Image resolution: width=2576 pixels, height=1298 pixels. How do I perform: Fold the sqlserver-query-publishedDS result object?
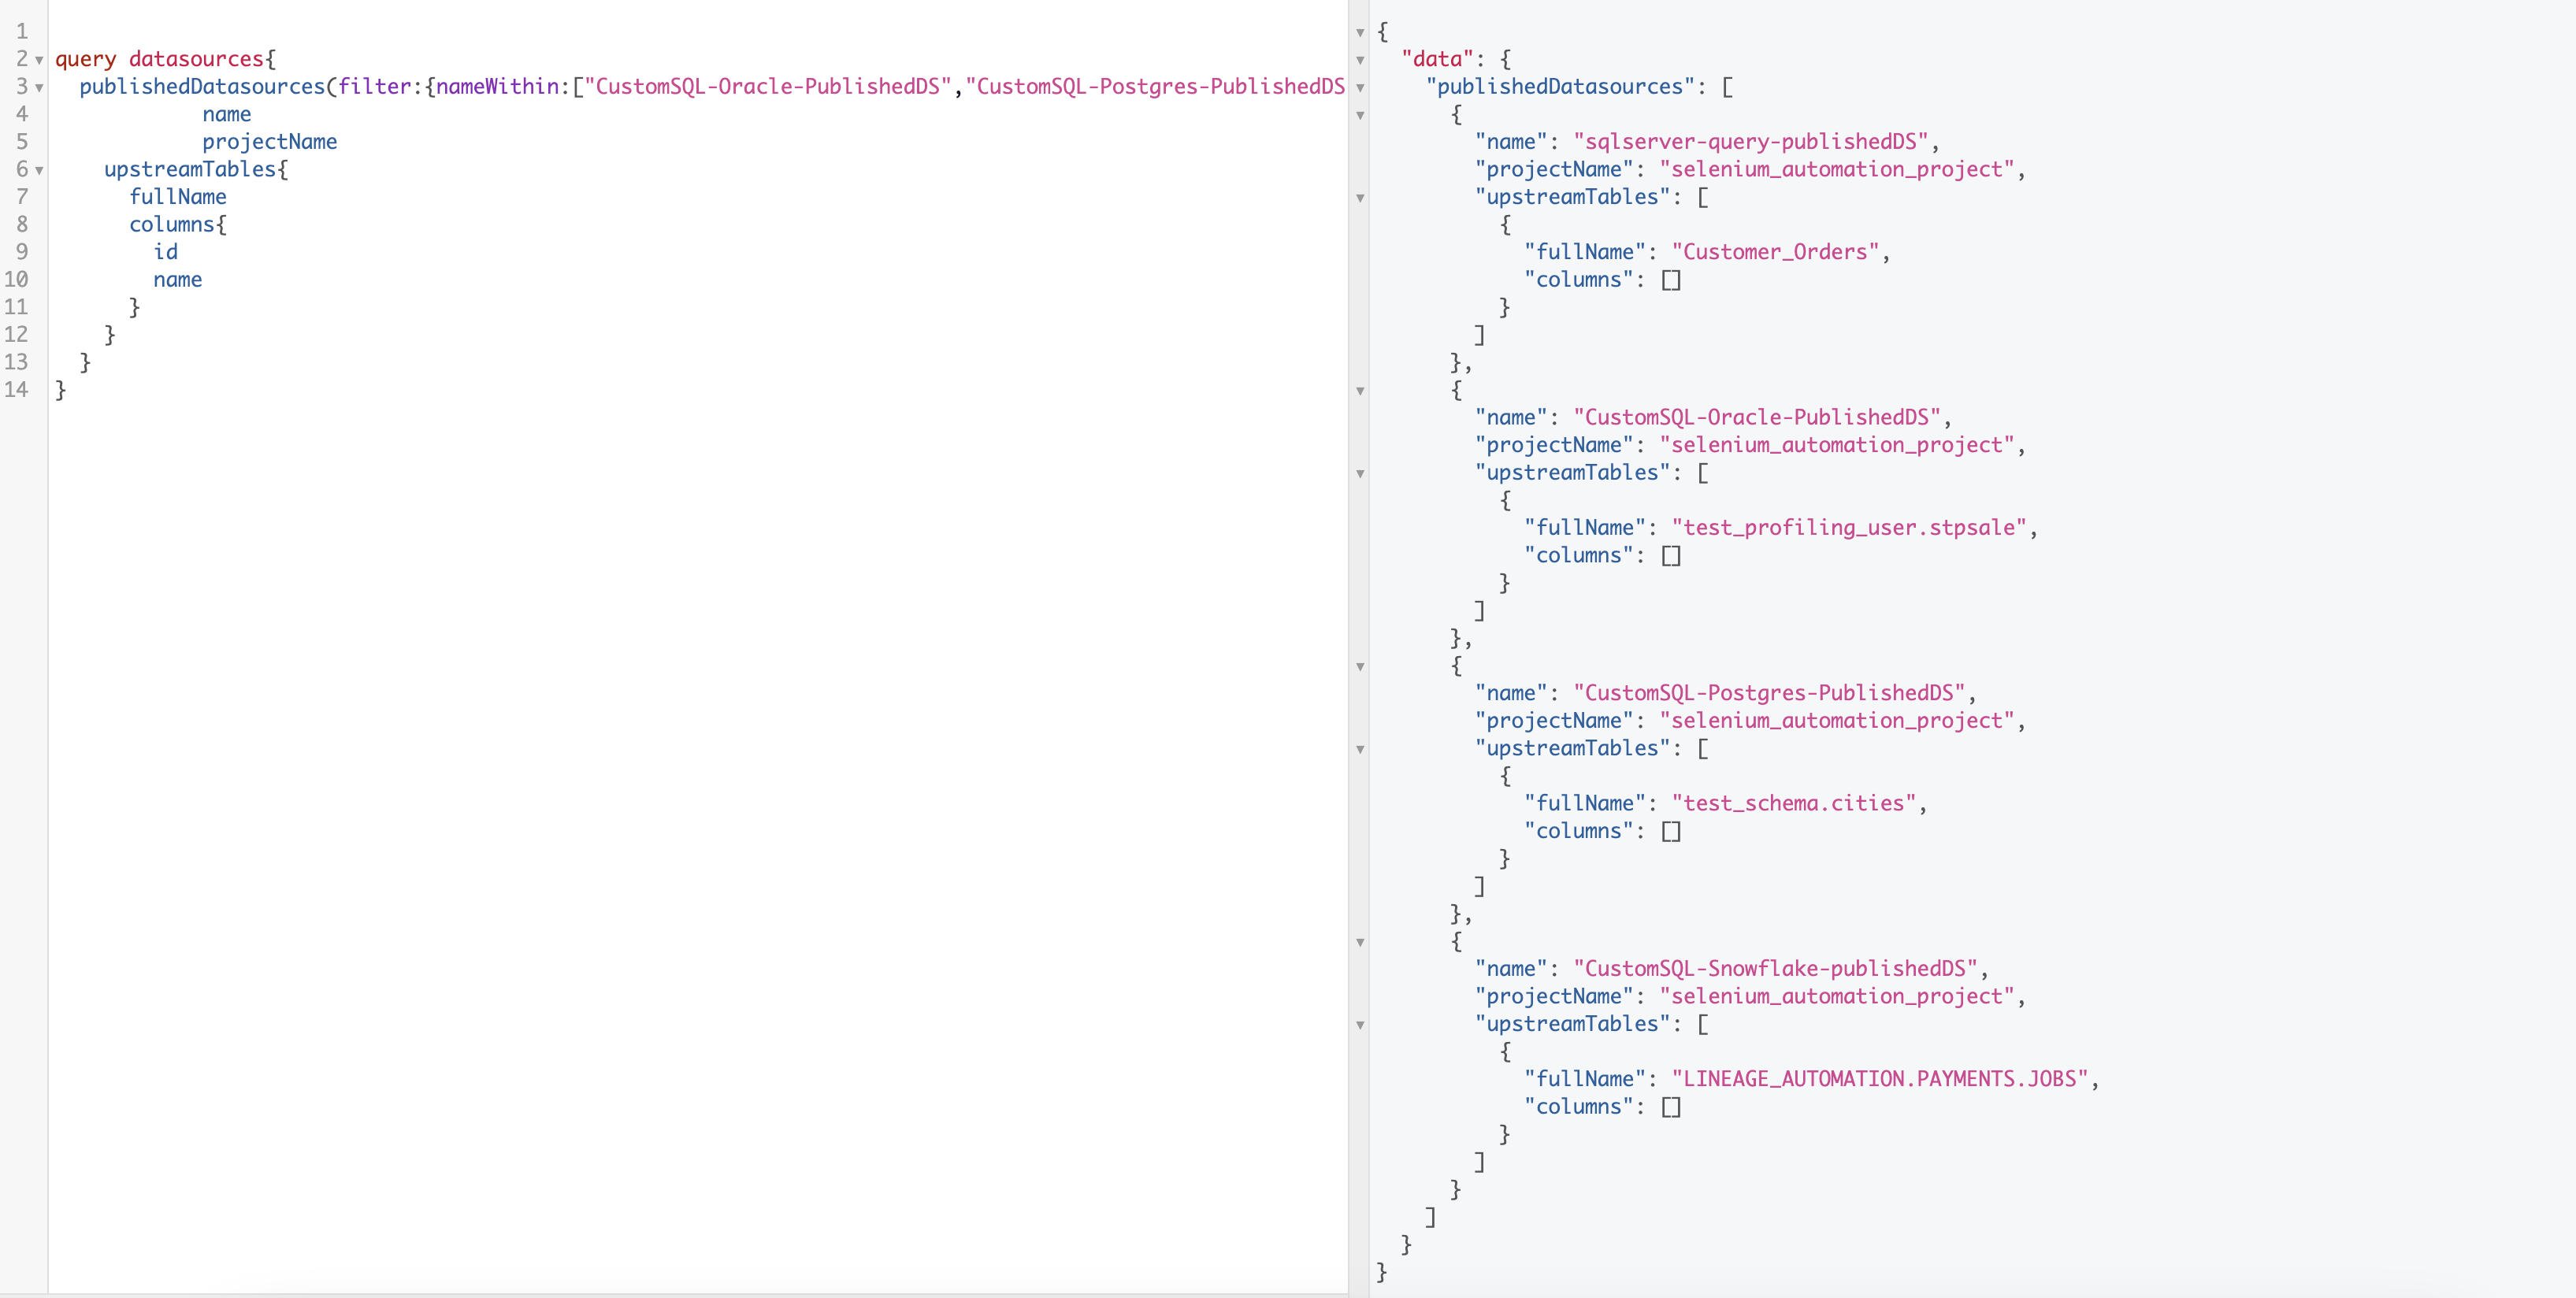pyautogui.click(x=1360, y=115)
